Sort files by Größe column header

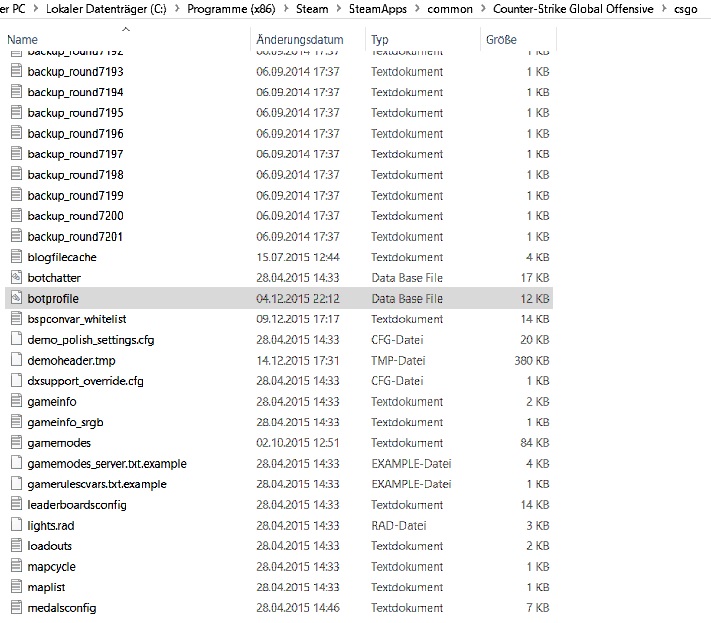point(501,39)
